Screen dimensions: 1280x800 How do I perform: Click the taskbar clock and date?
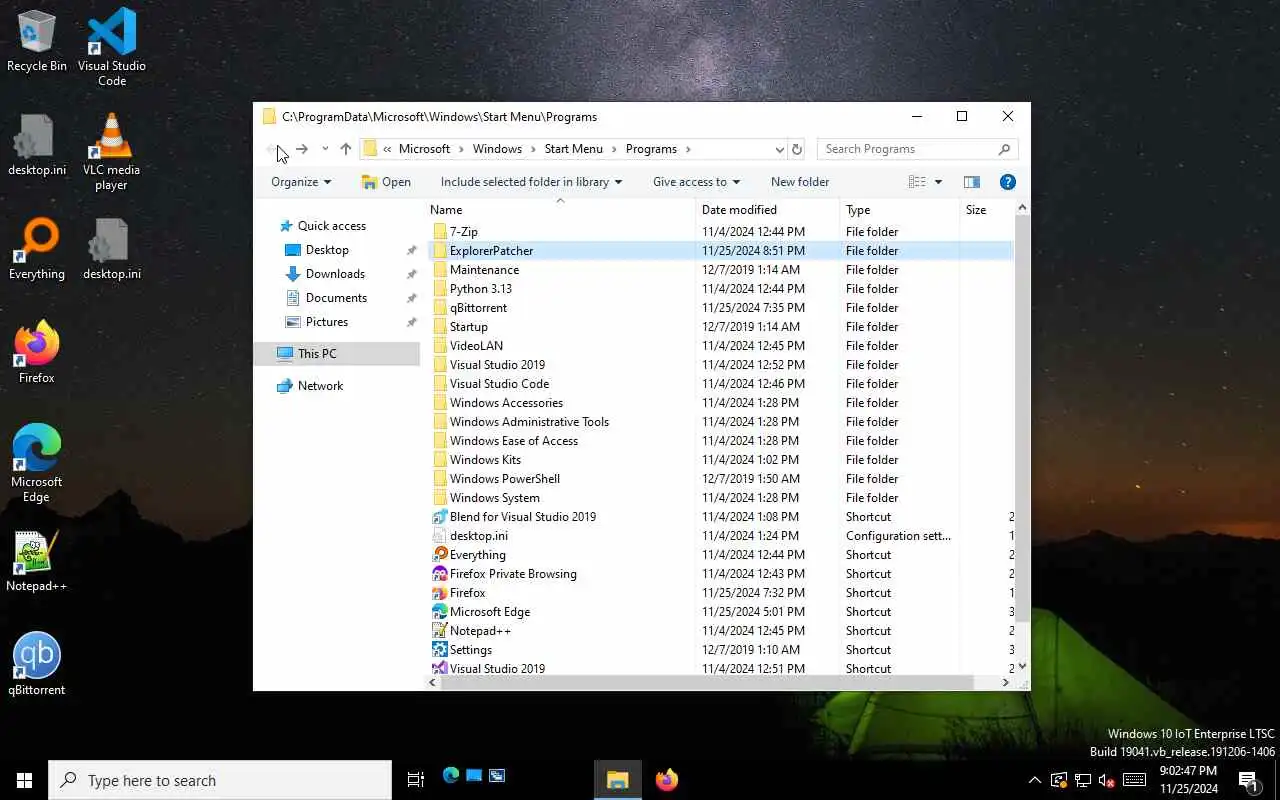coord(1188,780)
